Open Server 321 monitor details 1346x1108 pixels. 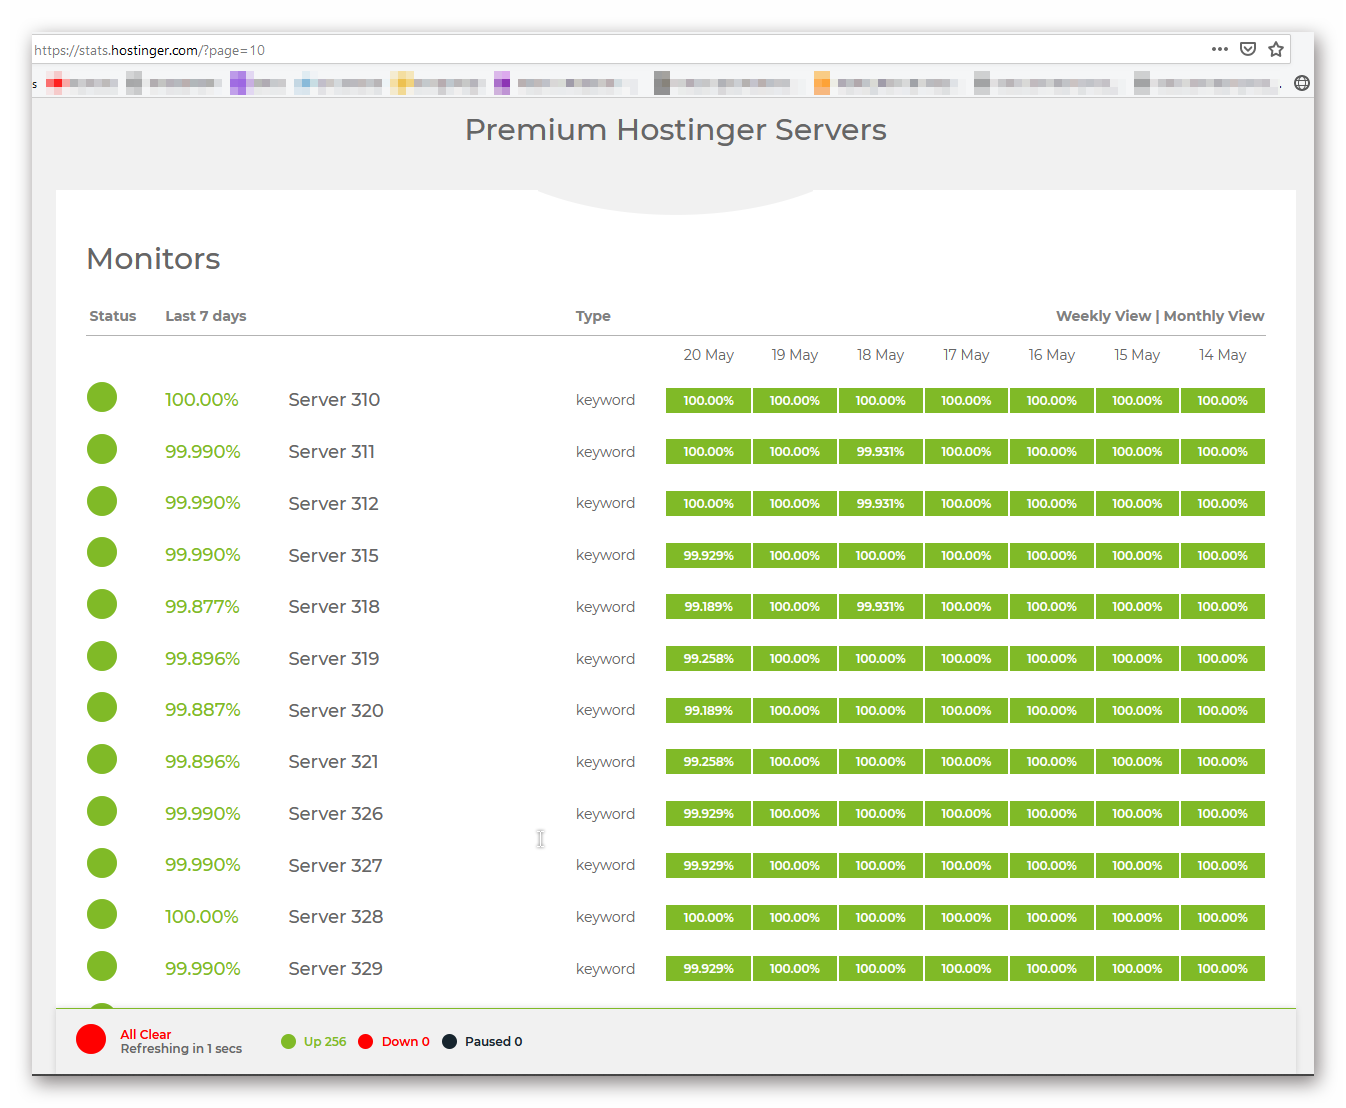[x=333, y=762]
